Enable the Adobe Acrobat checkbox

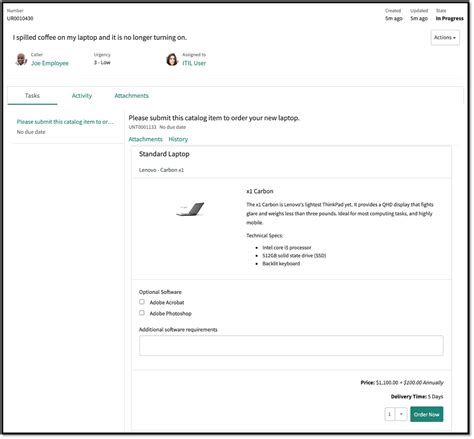point(142,302)
